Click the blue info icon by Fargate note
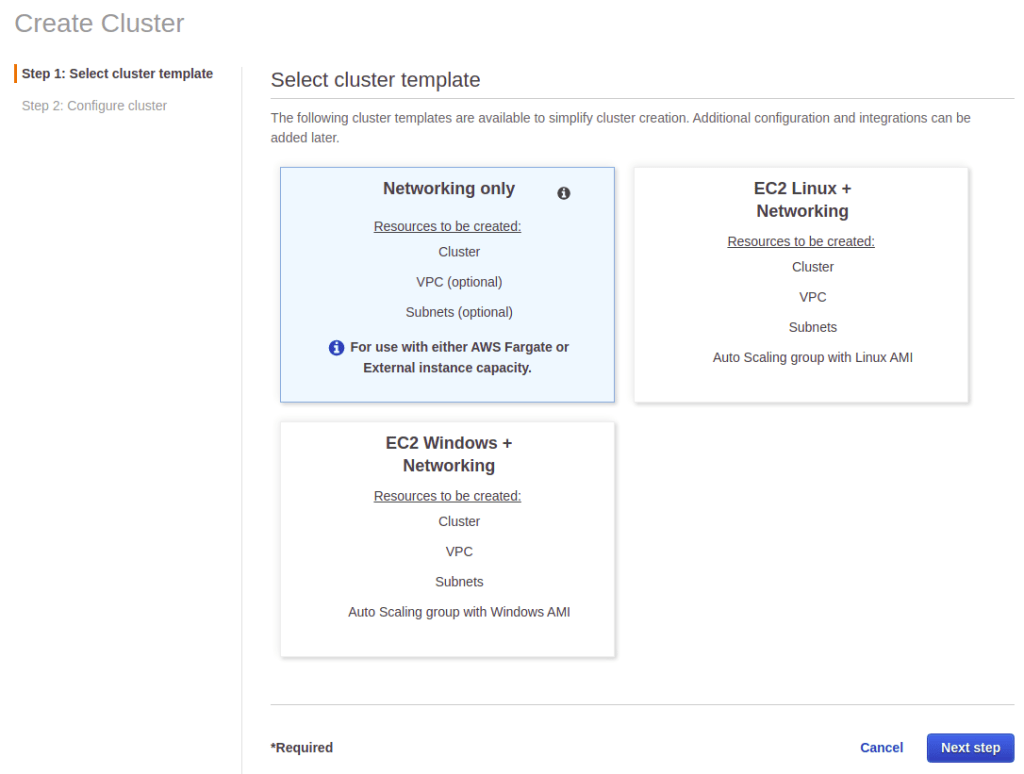 click(x=336, y=348)
